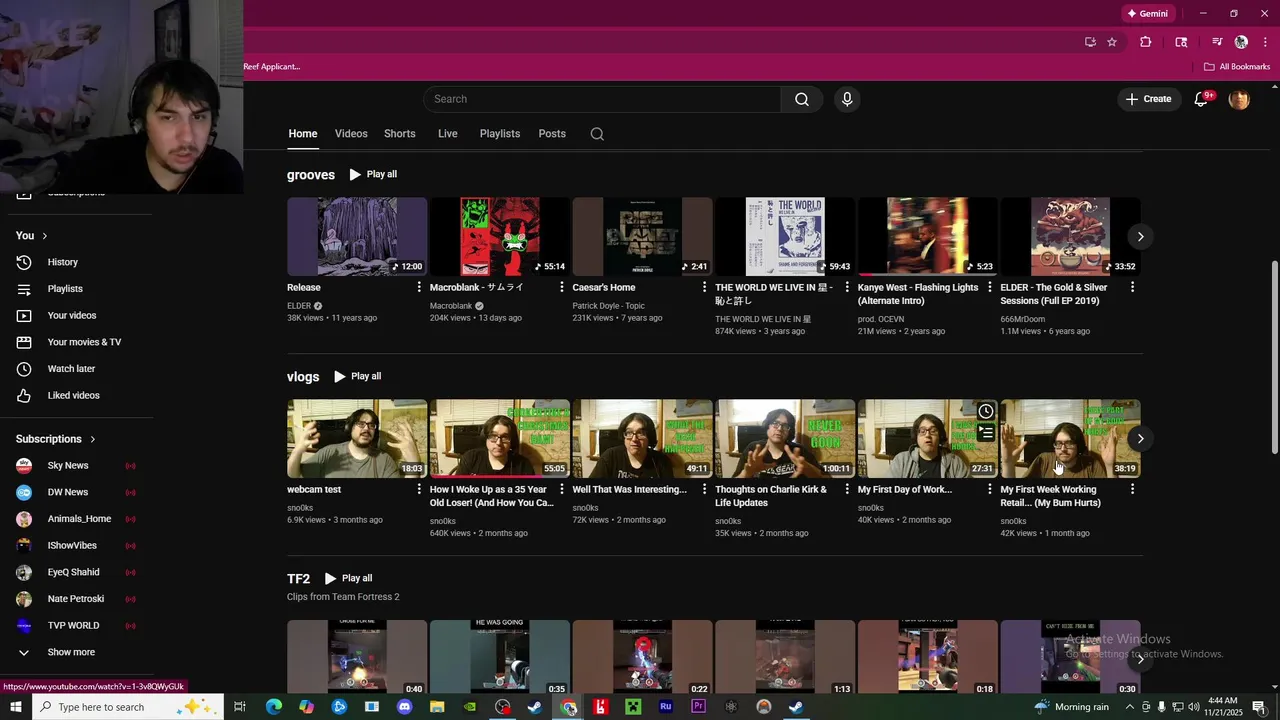Open Task View on the taskbar
The height and width of the screenshot is (720, 1280).
coord(240,707)
